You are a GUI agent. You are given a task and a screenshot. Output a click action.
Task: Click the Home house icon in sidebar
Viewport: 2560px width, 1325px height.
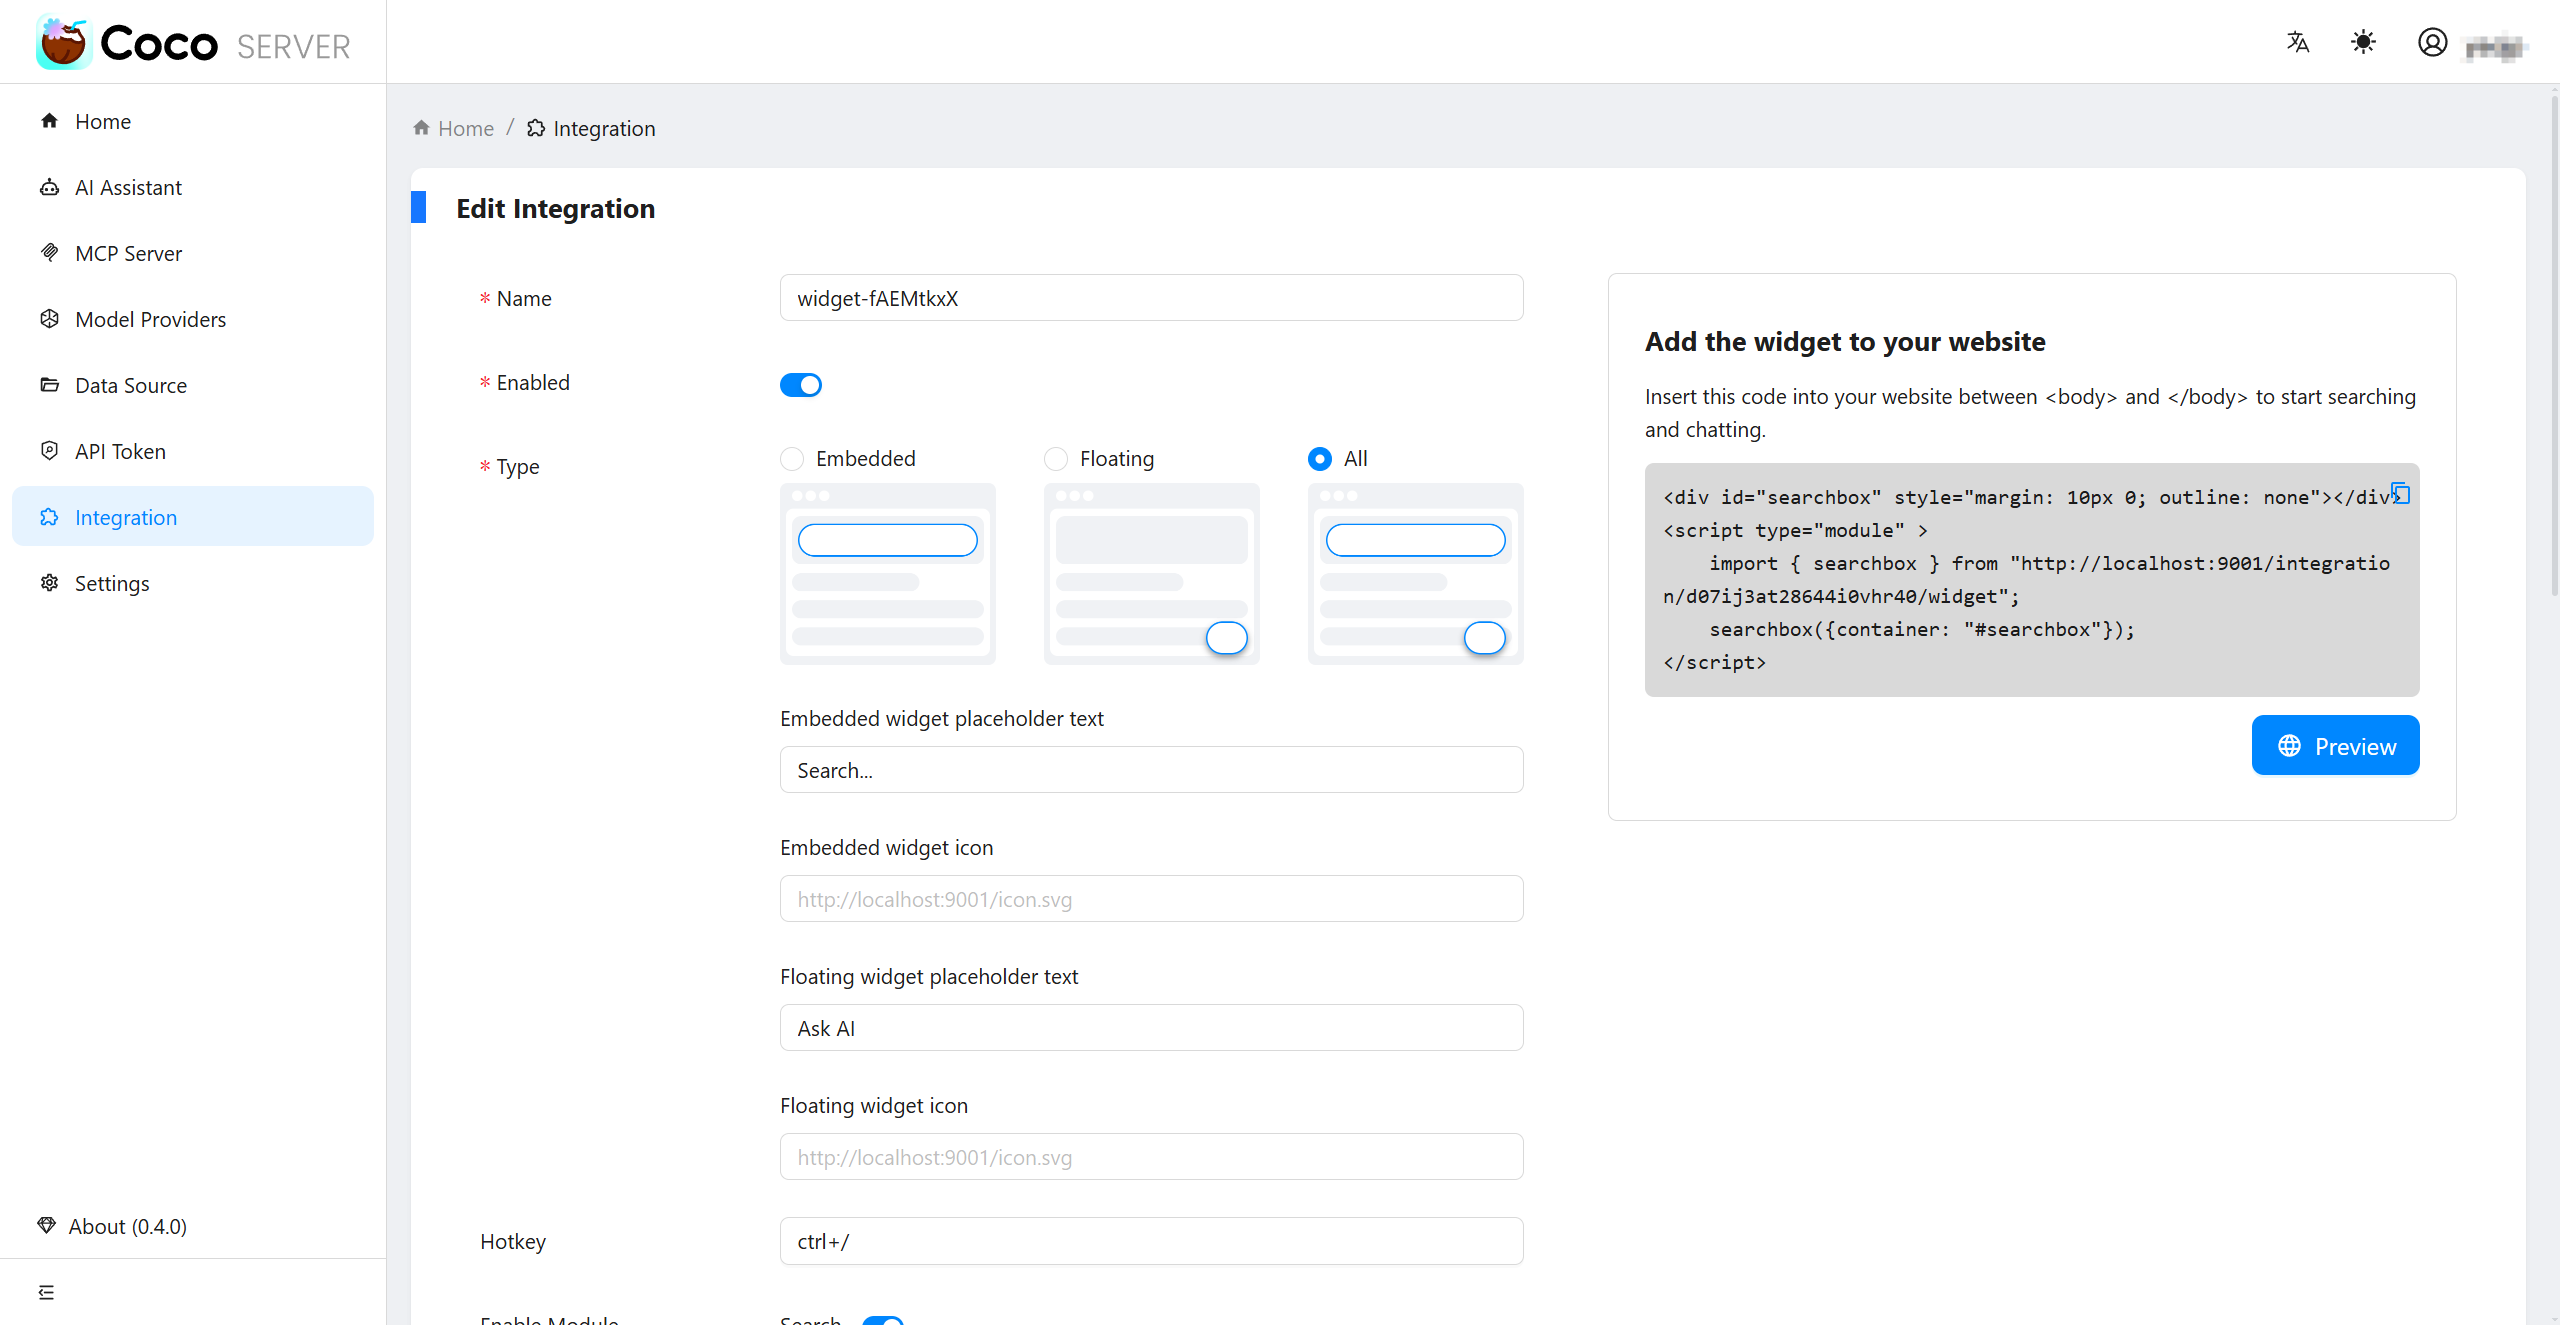coord(49,121)
